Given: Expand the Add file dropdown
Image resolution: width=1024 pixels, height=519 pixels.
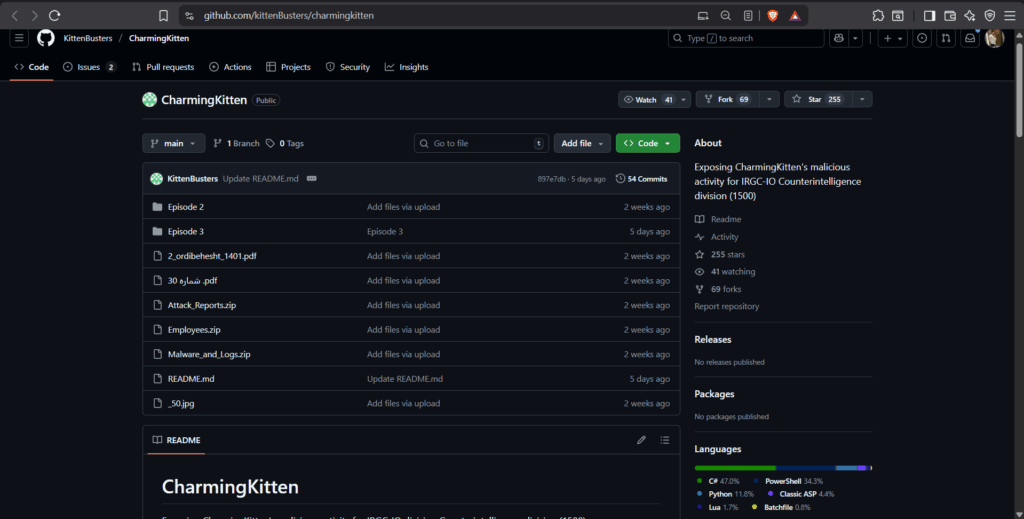Looking at the screenshot, I should pyautogui.click(x=582, y=143).
